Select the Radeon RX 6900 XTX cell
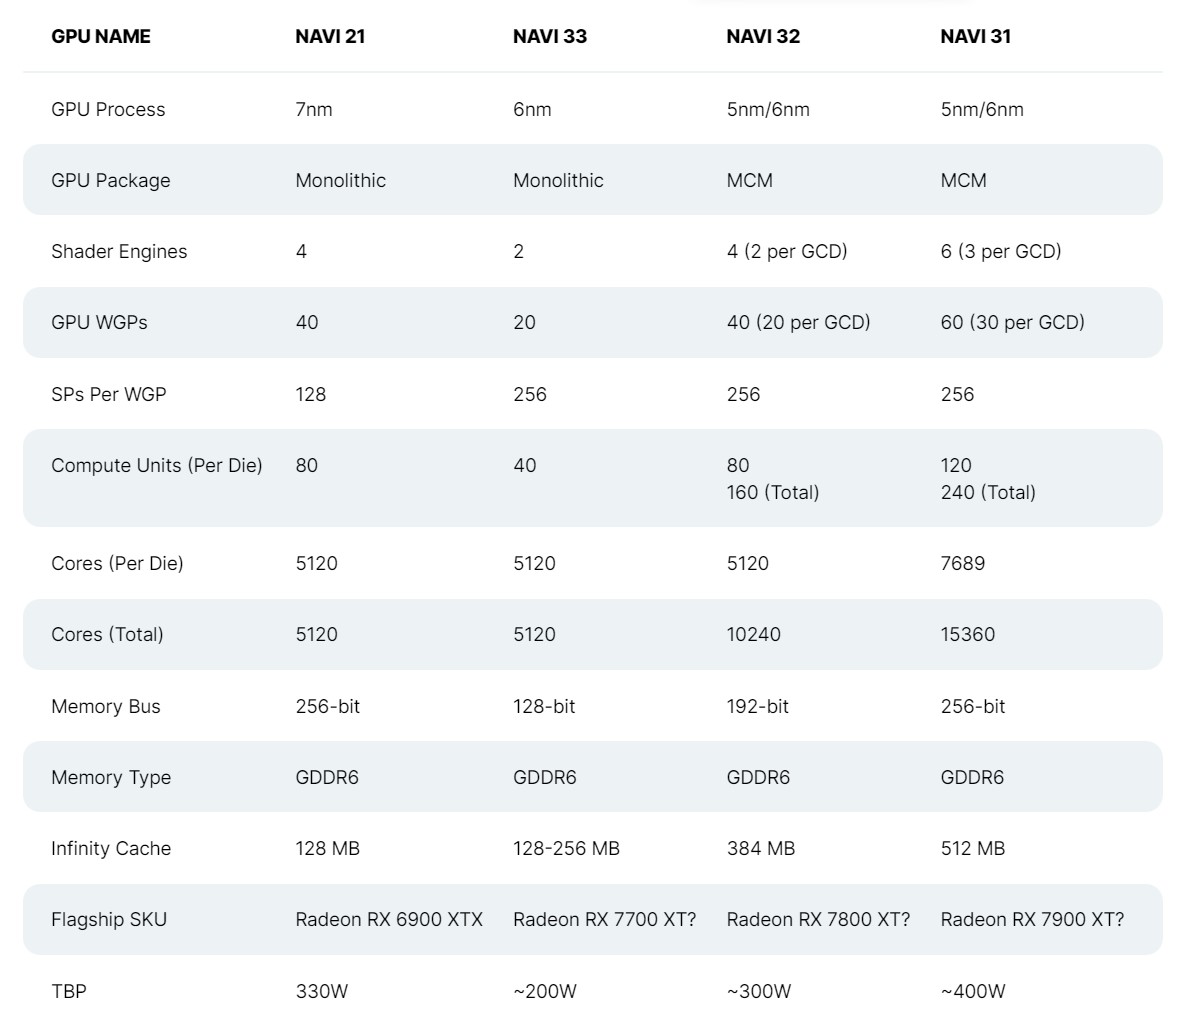Viewport: 1182px width, 1017px height. 389,919
